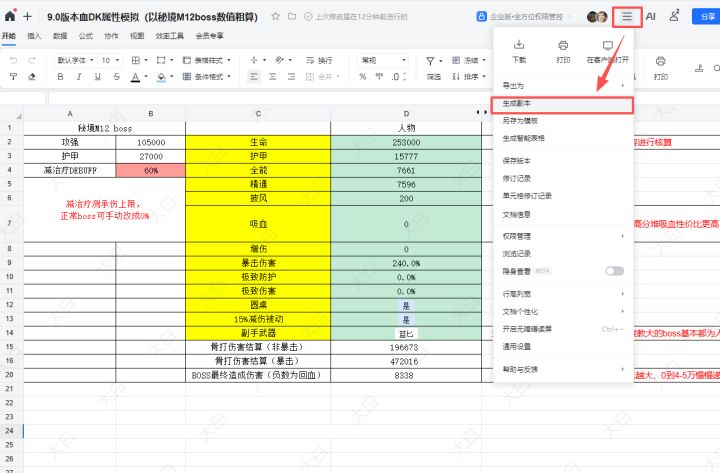
Task: Expand the 导出为 submenu
Action: (563, 85)
